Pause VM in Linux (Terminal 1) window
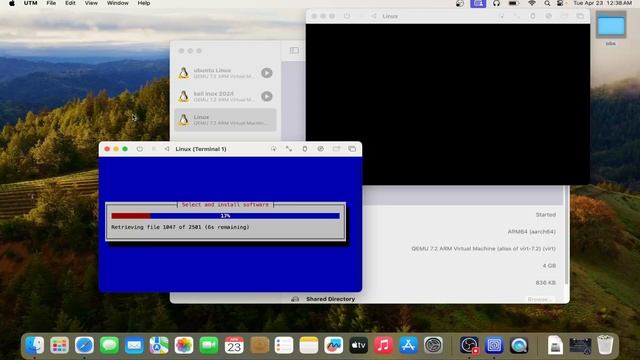The width and height of the screenshot is (640, 360). (x=153, y=149)
